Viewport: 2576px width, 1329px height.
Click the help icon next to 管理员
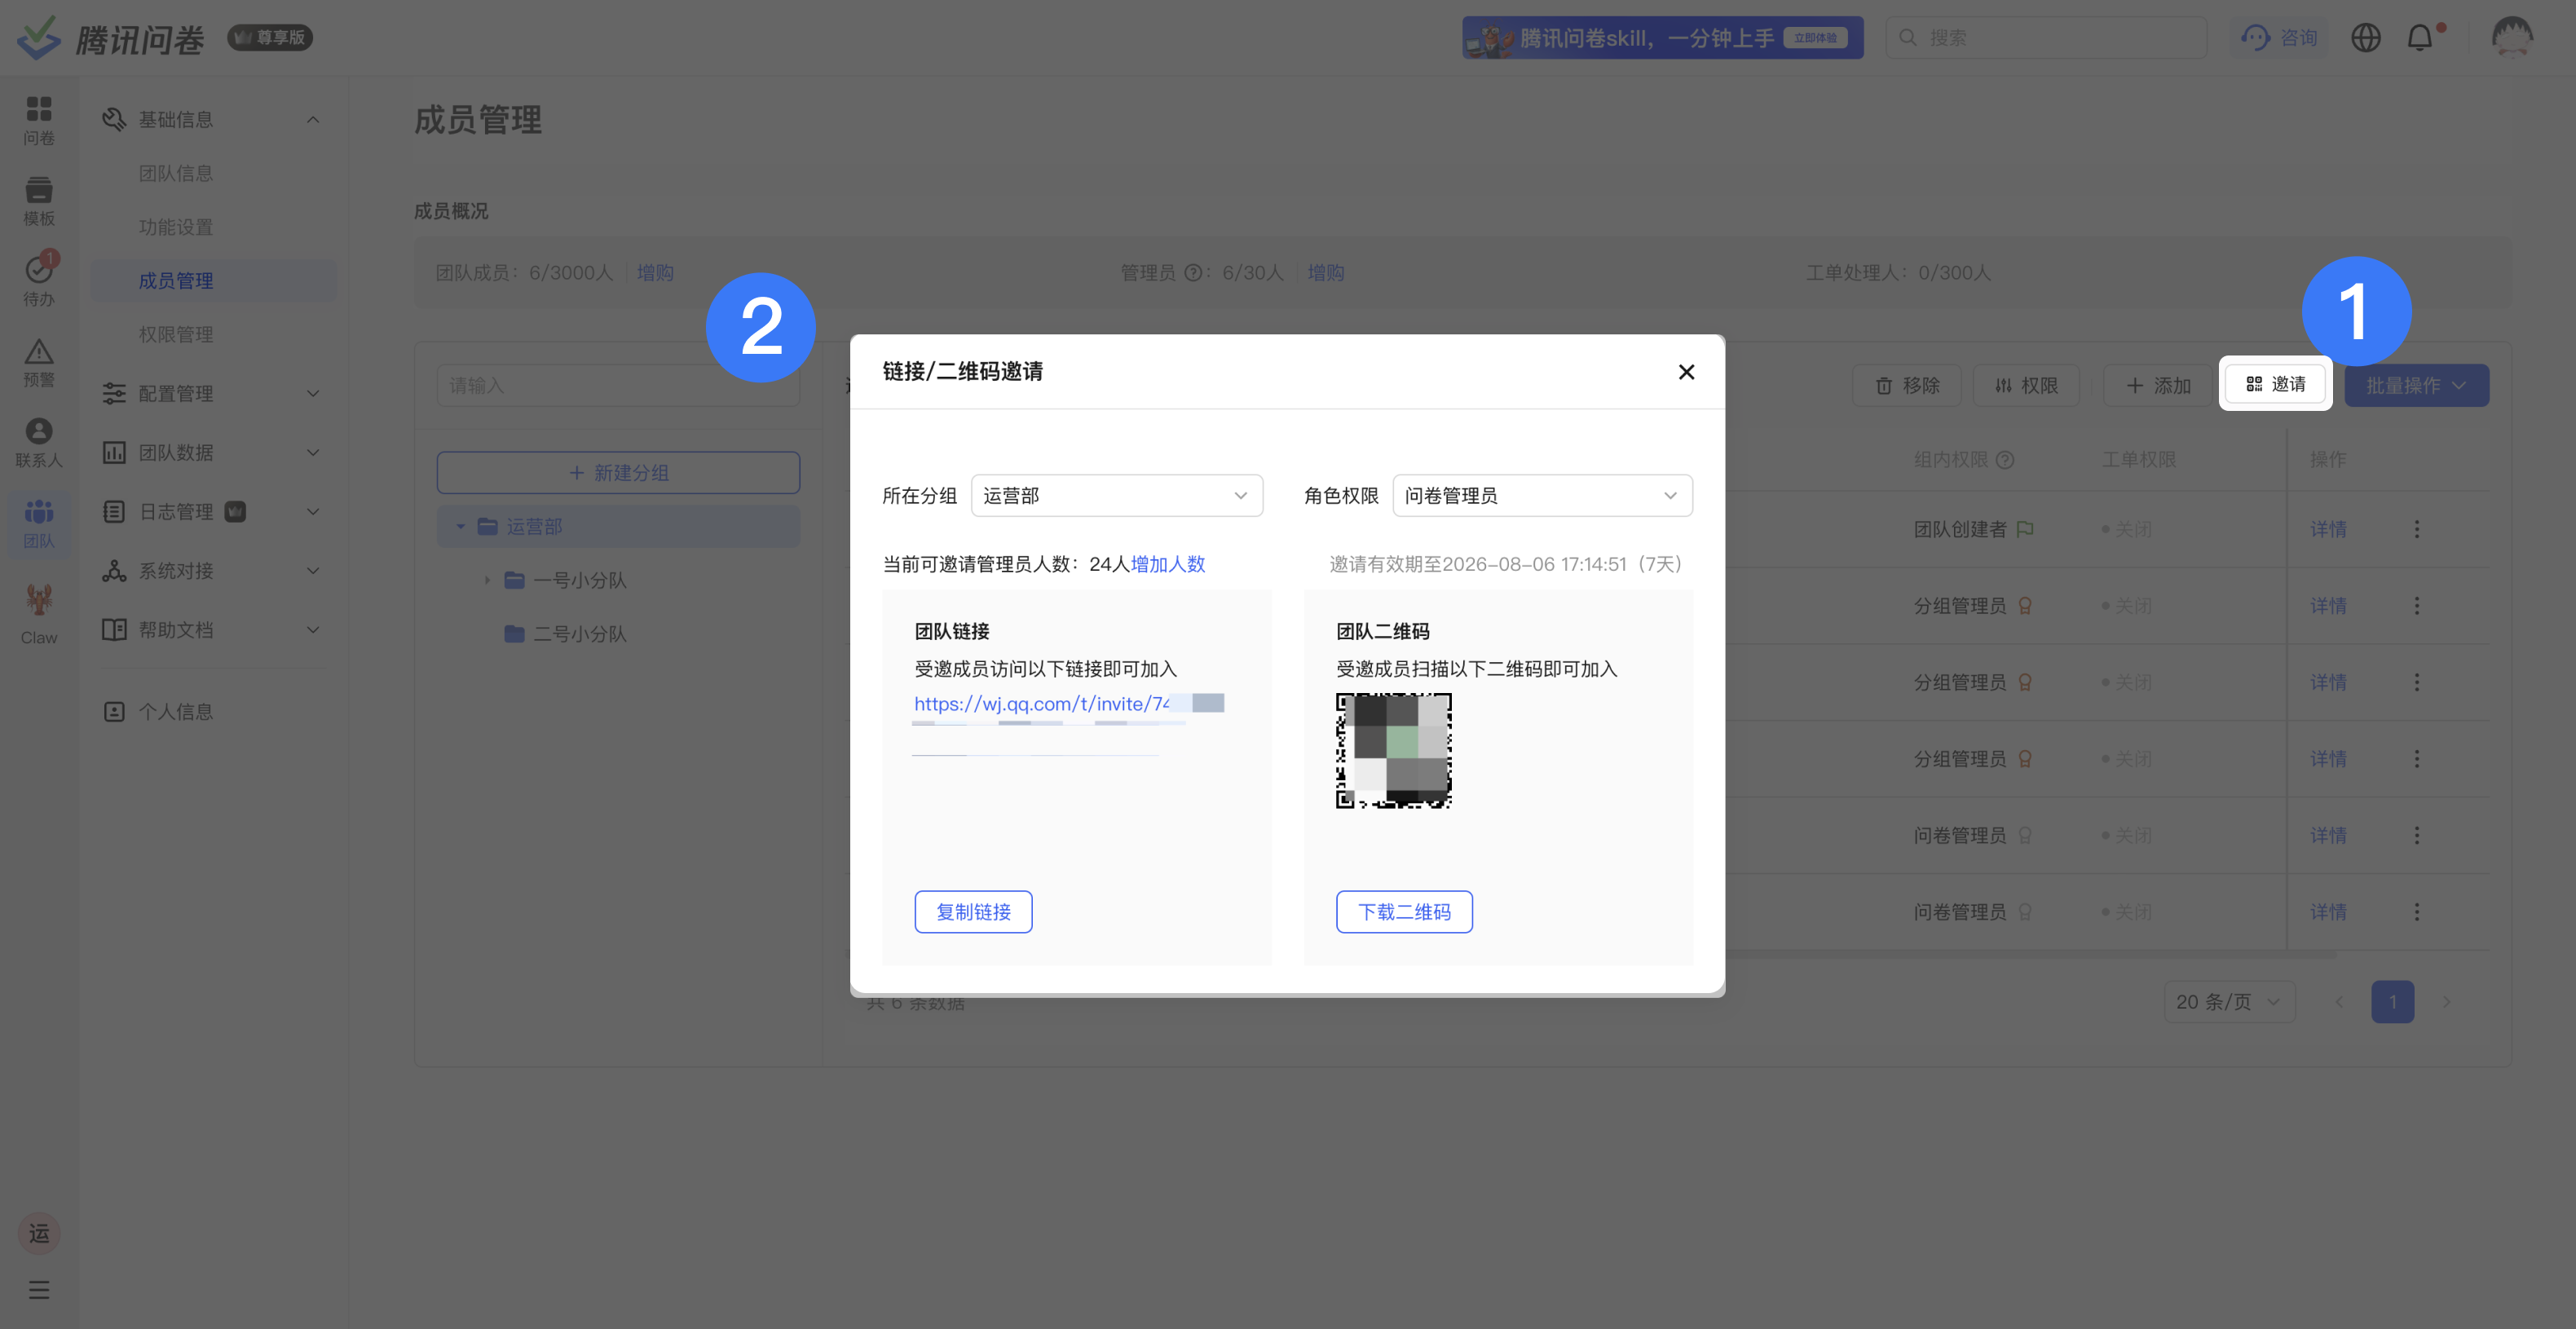tap(1193, 273)
